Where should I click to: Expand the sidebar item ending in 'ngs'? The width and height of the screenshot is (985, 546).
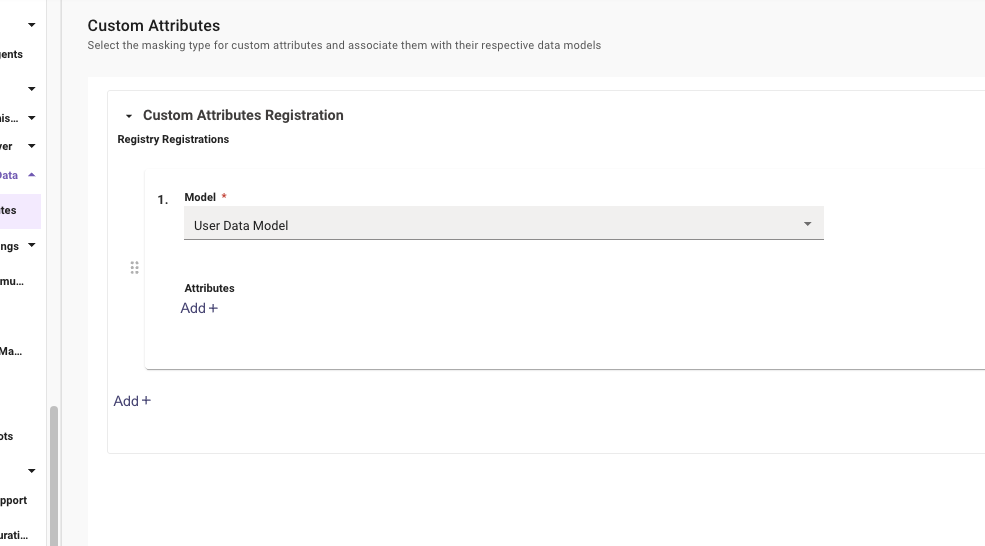[x=31, y=245]
